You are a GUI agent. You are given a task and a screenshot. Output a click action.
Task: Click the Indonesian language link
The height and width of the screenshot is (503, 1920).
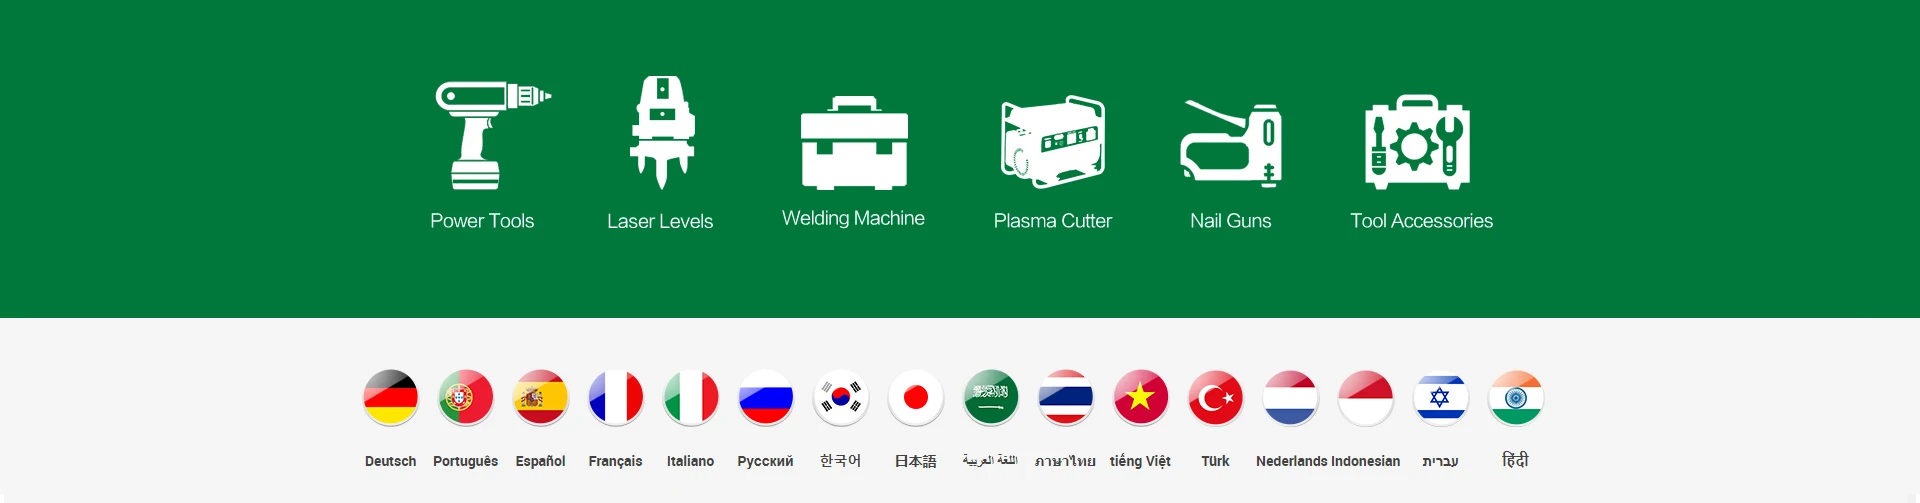[x=1366, y=461]
